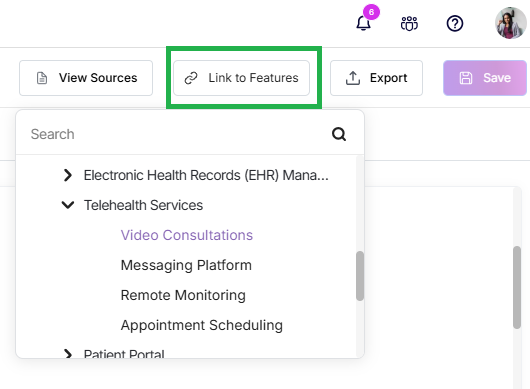Select Video Consultations feature
The height and width of the screenshot is (389, 530).
[x=187, y=235]
